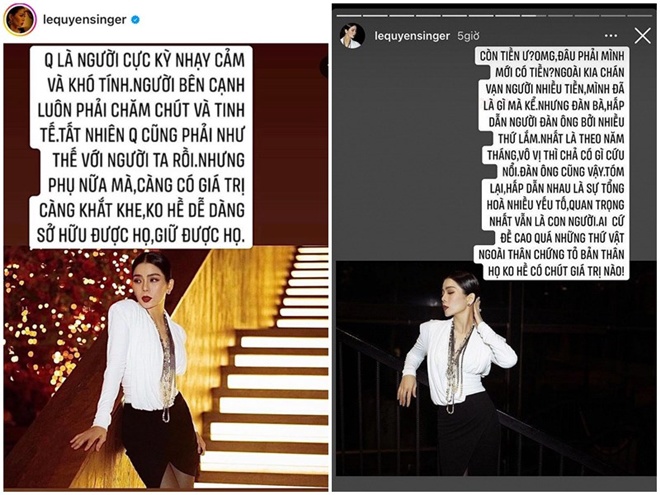Viewport: 660px width, 495px height.
Task: Select the half-filled current story progress segment
Action: click(x=534, y=16)
